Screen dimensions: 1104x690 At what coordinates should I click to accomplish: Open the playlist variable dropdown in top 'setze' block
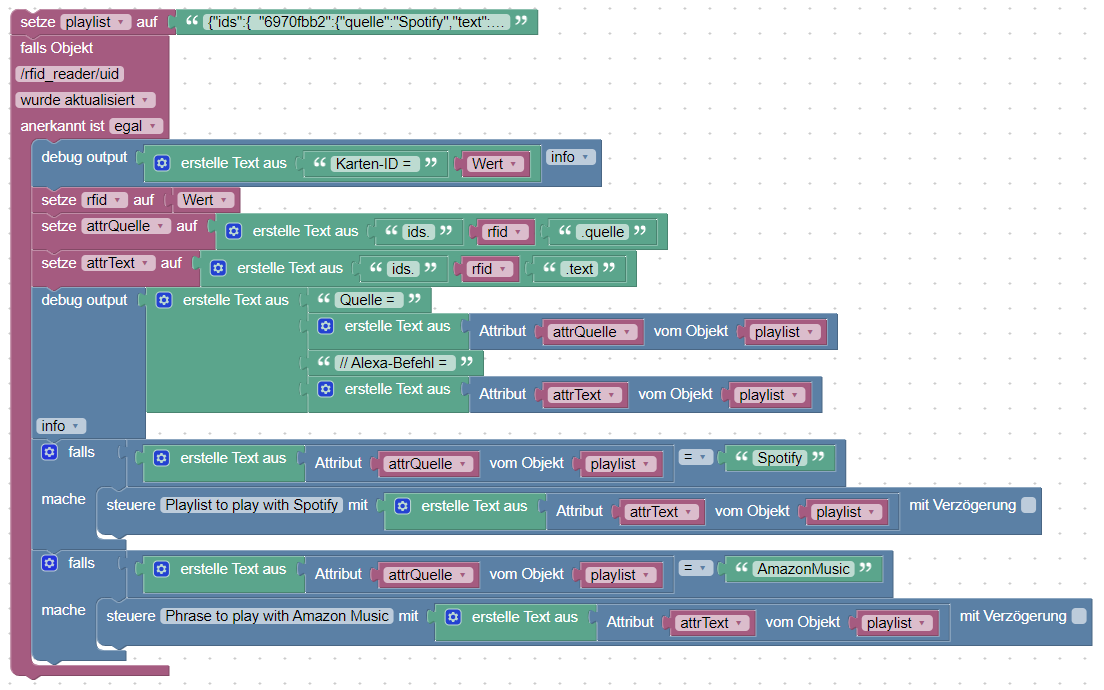[x=96, y=22]
